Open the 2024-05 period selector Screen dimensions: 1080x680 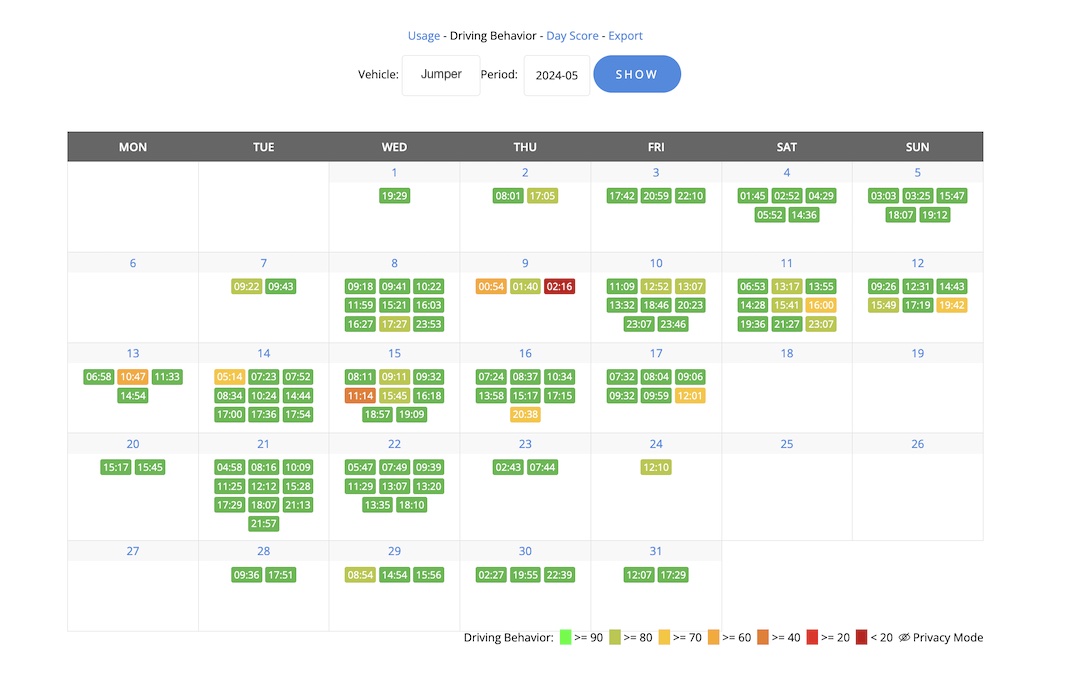pyautogui.click(x=557, y=75)
